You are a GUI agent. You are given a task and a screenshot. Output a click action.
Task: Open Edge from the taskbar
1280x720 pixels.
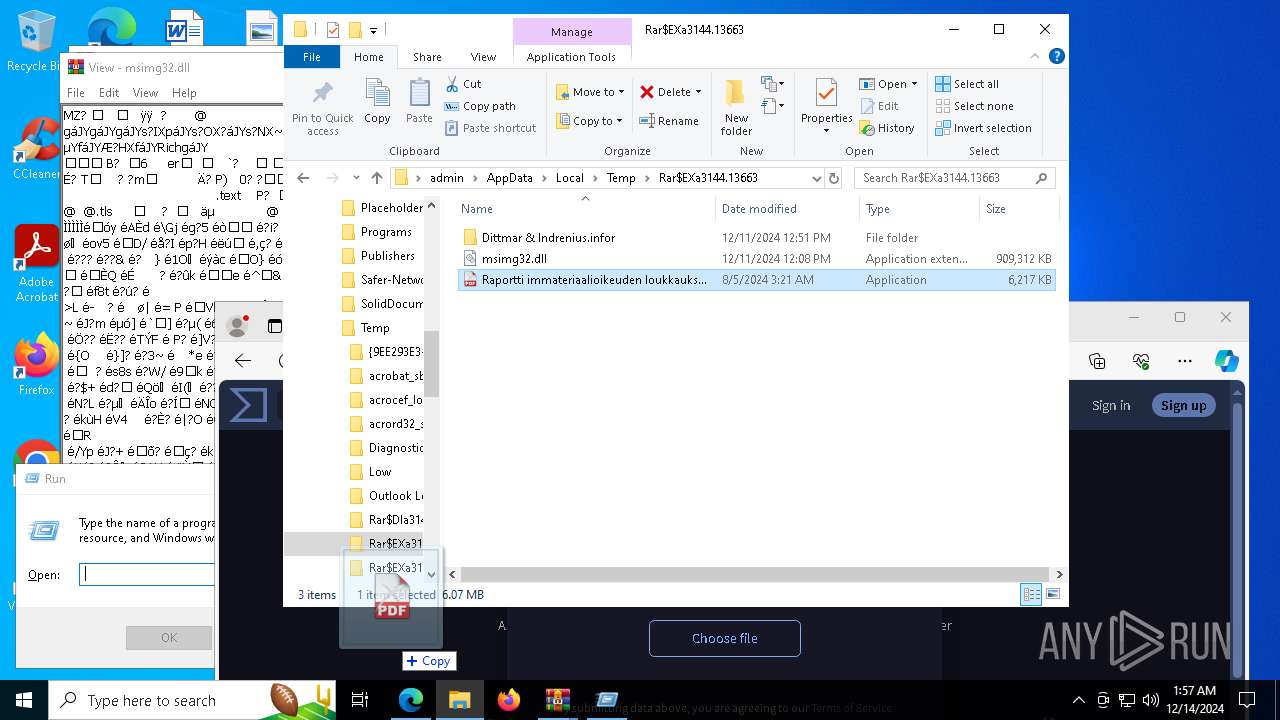(411, 700)
